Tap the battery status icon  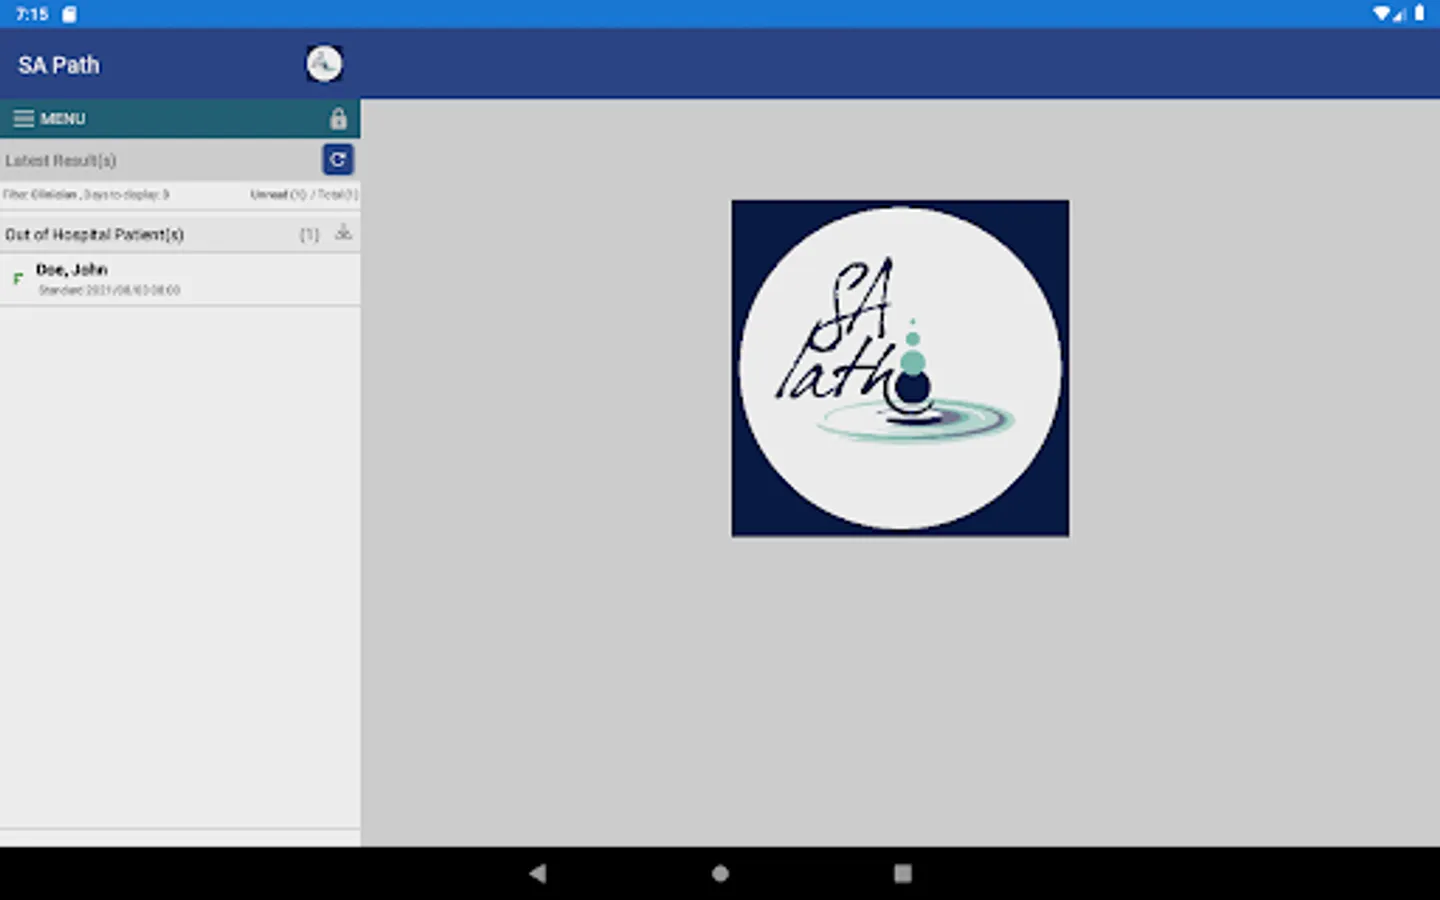pyautogui.click(x=1419, y=13)
